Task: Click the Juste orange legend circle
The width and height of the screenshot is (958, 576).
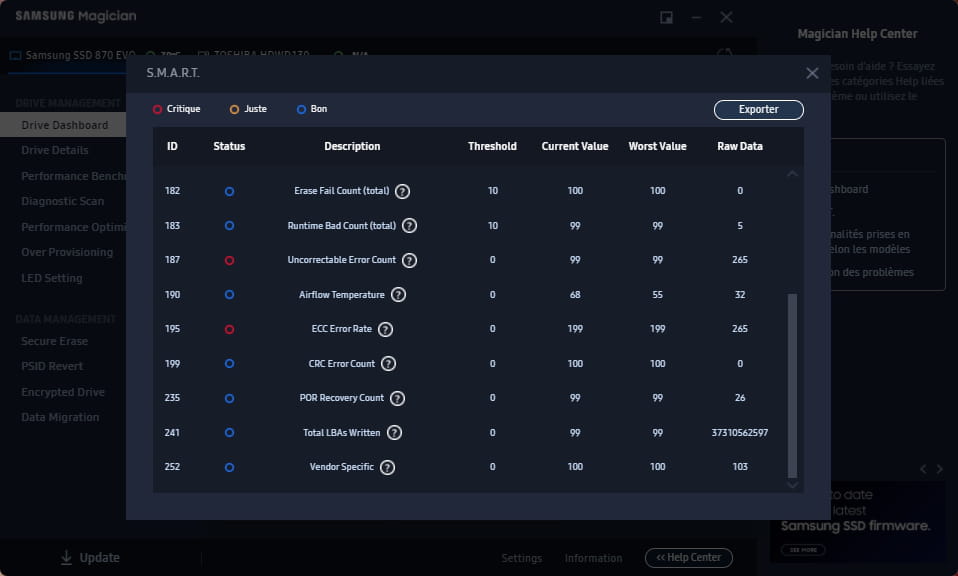Action: [234, 109]
